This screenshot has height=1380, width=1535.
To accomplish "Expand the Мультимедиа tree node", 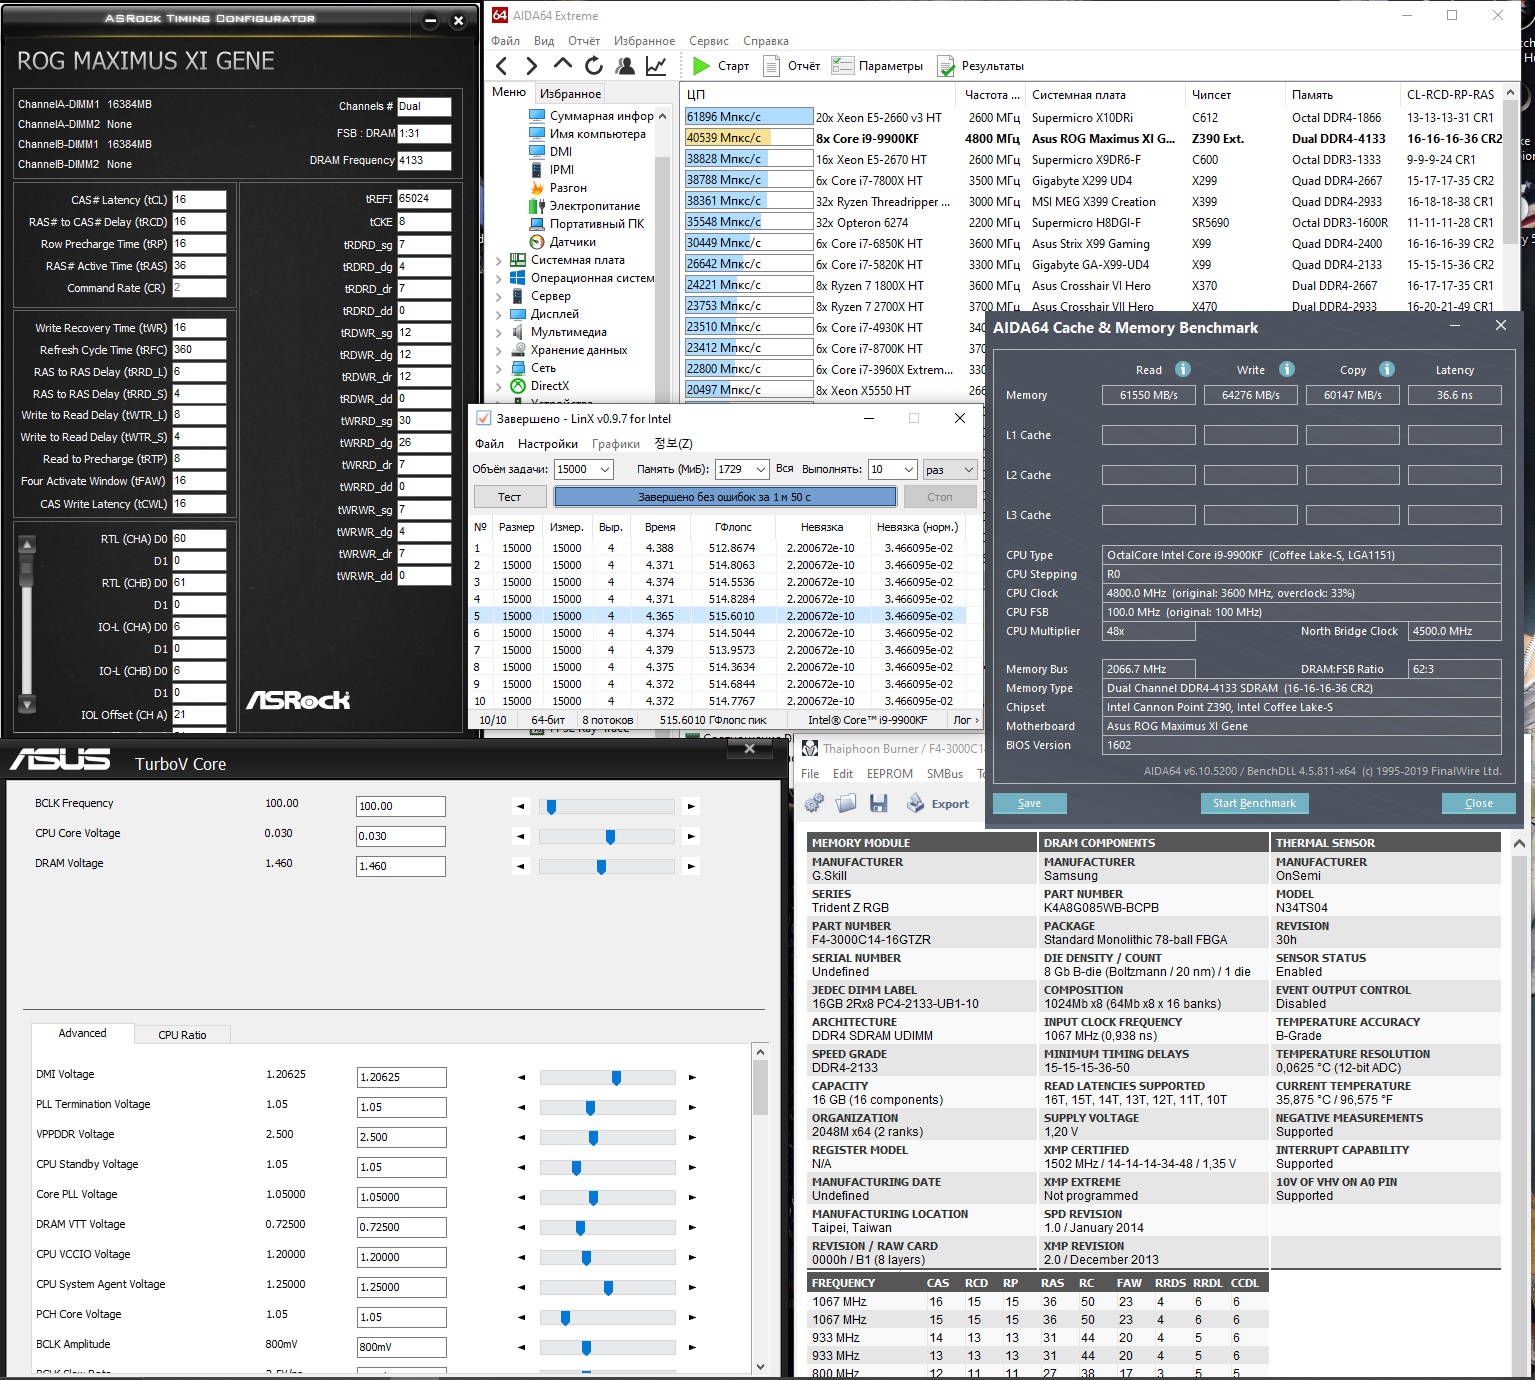I will (498, 332).
